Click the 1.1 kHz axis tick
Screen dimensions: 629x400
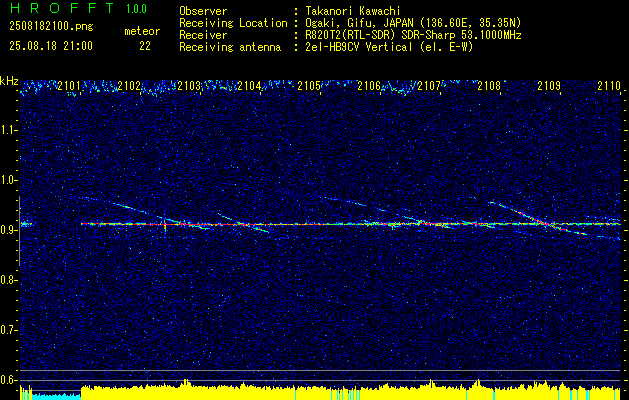pyautogui.click(x=8, y=130)
